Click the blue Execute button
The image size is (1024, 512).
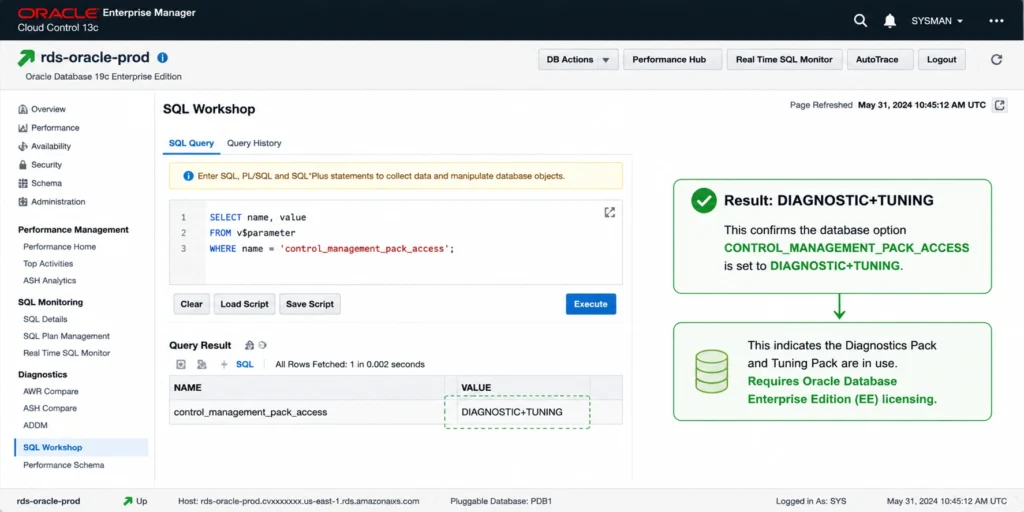[x=591, y=304]
